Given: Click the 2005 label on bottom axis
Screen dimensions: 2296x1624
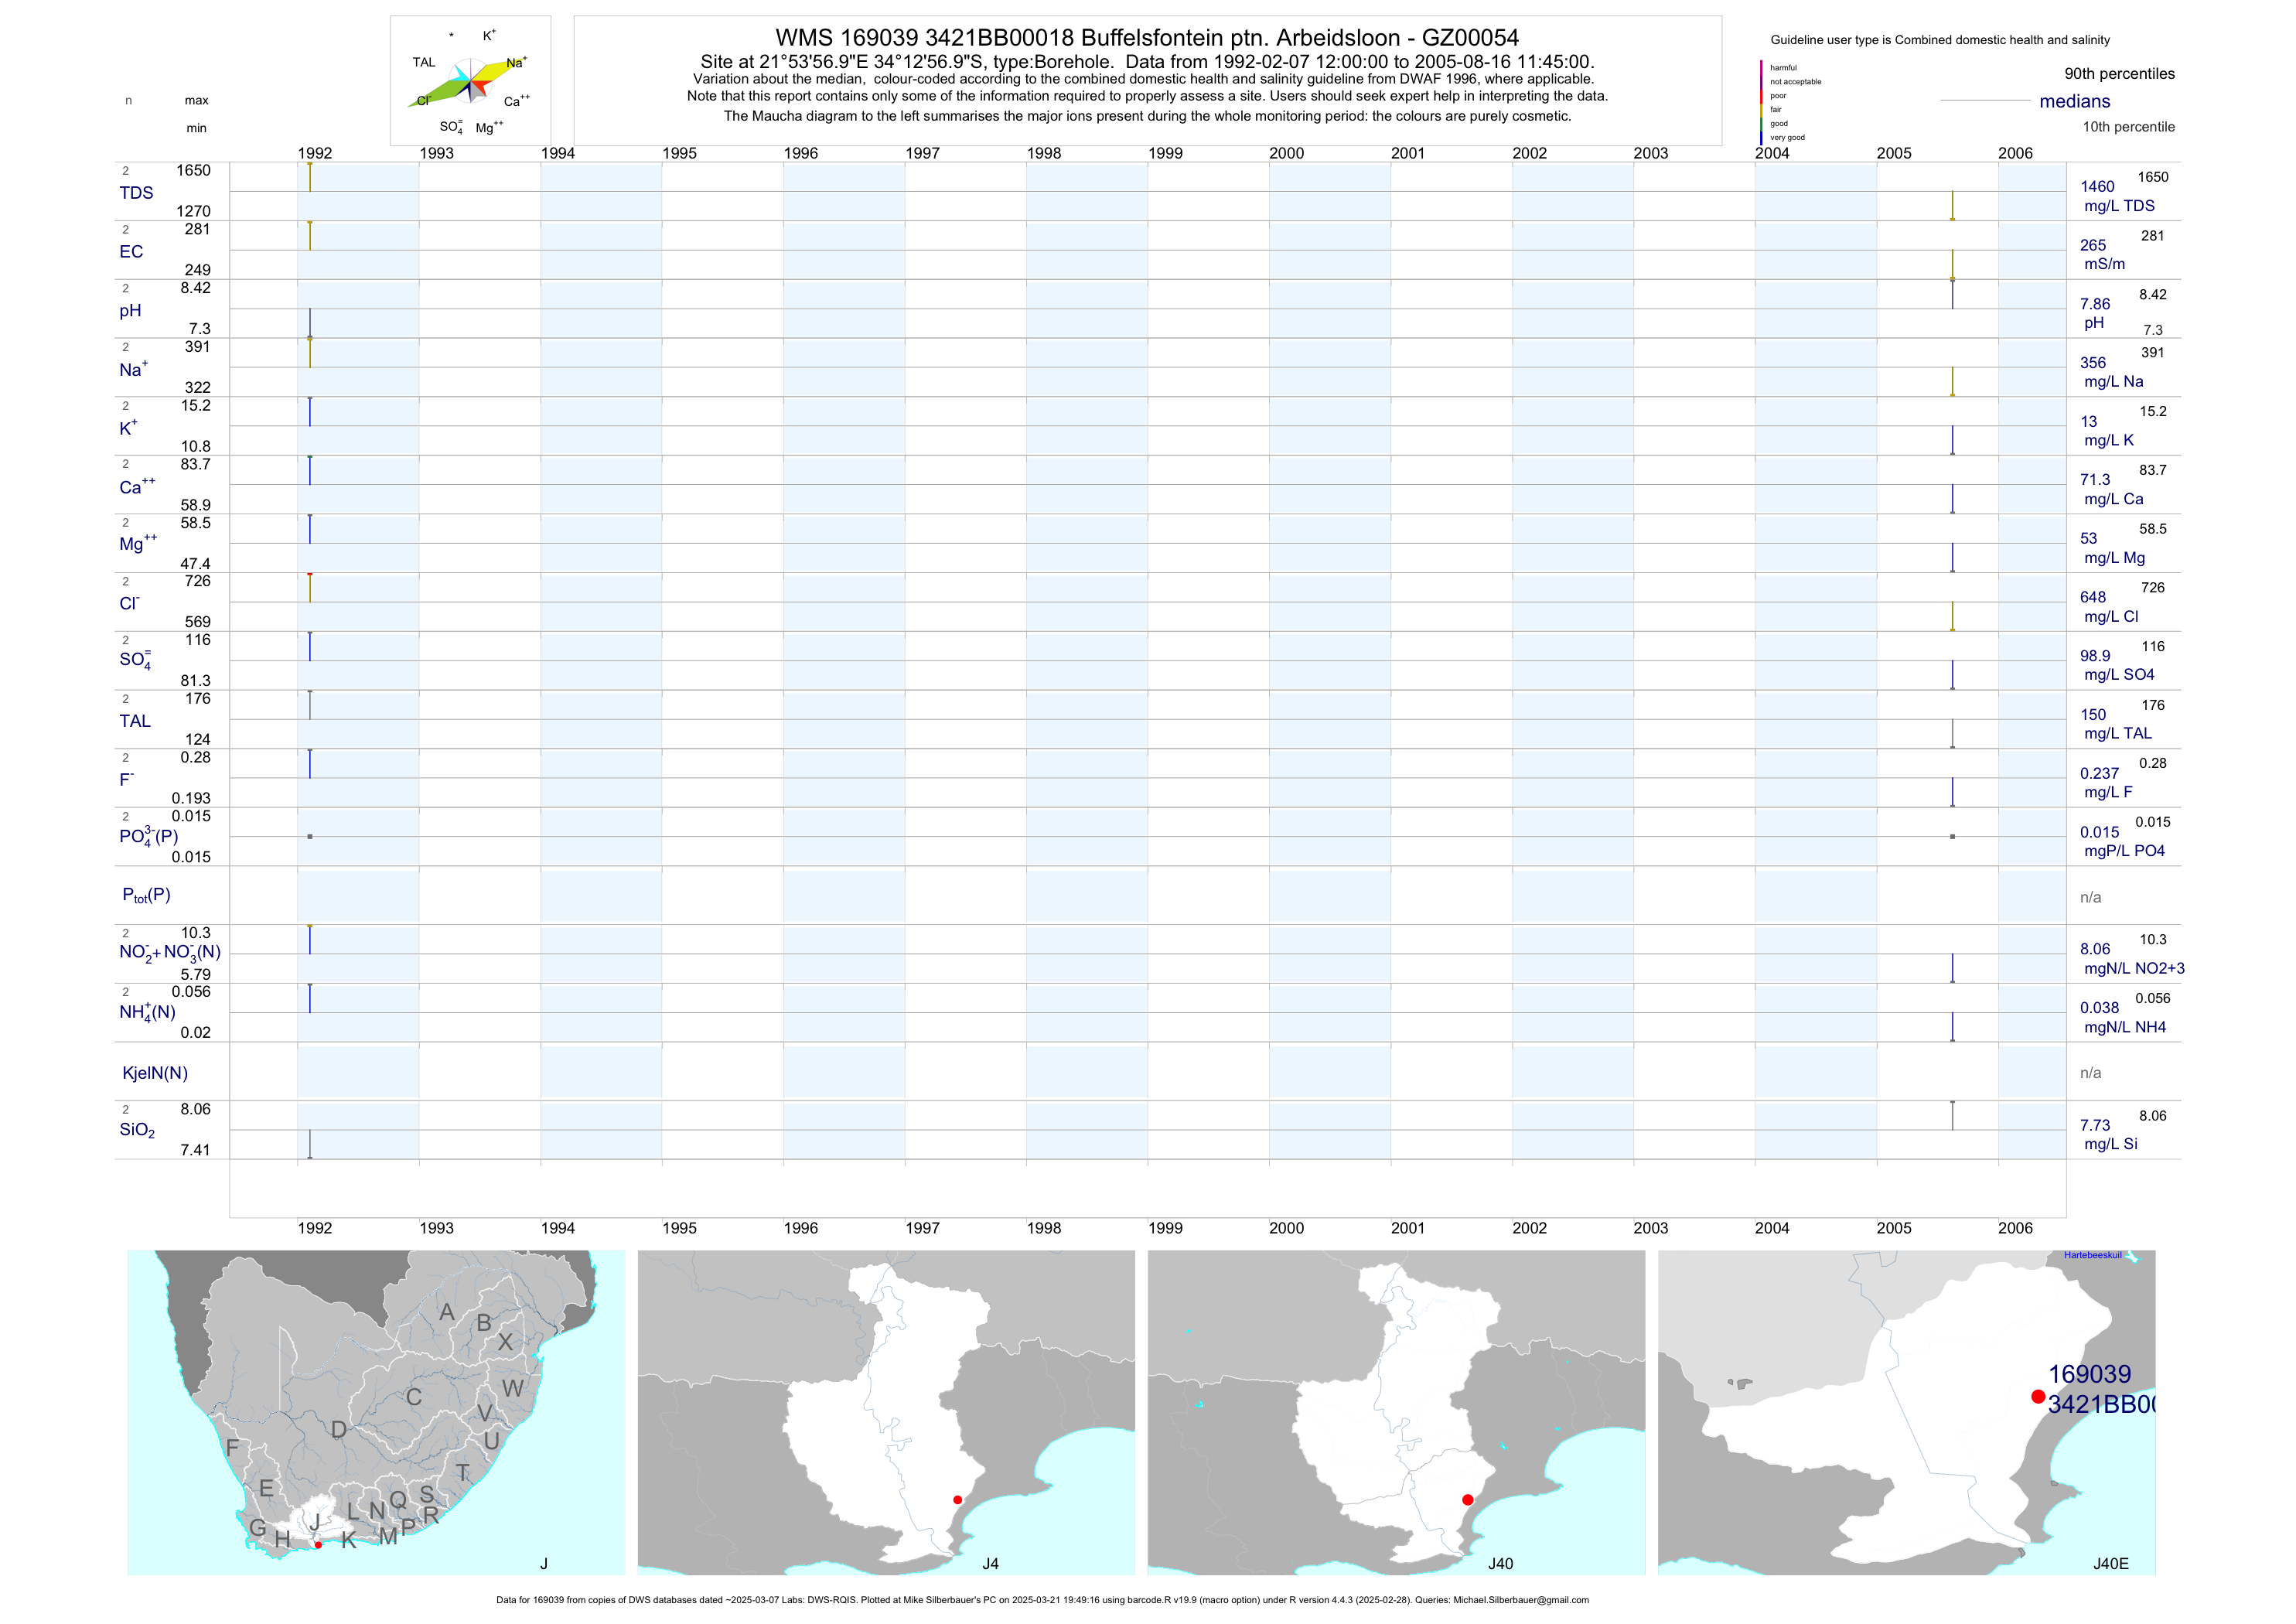Looking at the screenshot, I should [1893, 1228].
